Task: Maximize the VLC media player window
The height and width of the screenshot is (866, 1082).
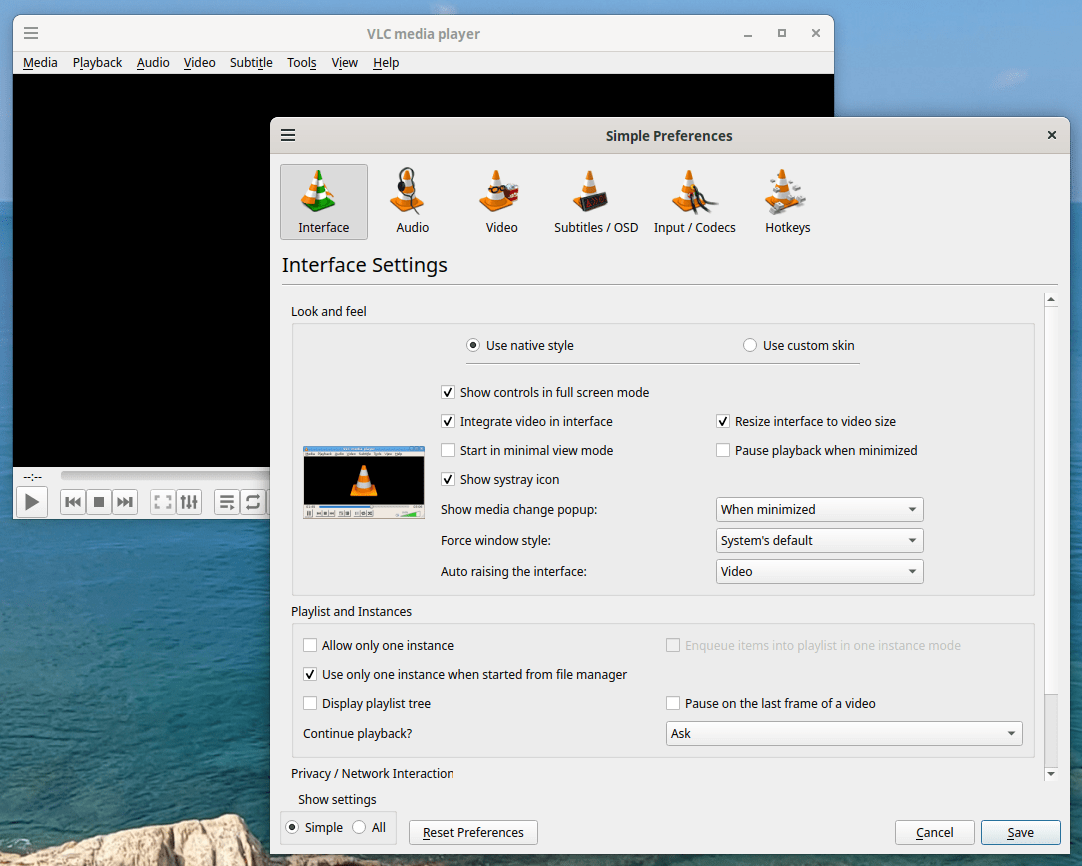Action: [782, 33]
